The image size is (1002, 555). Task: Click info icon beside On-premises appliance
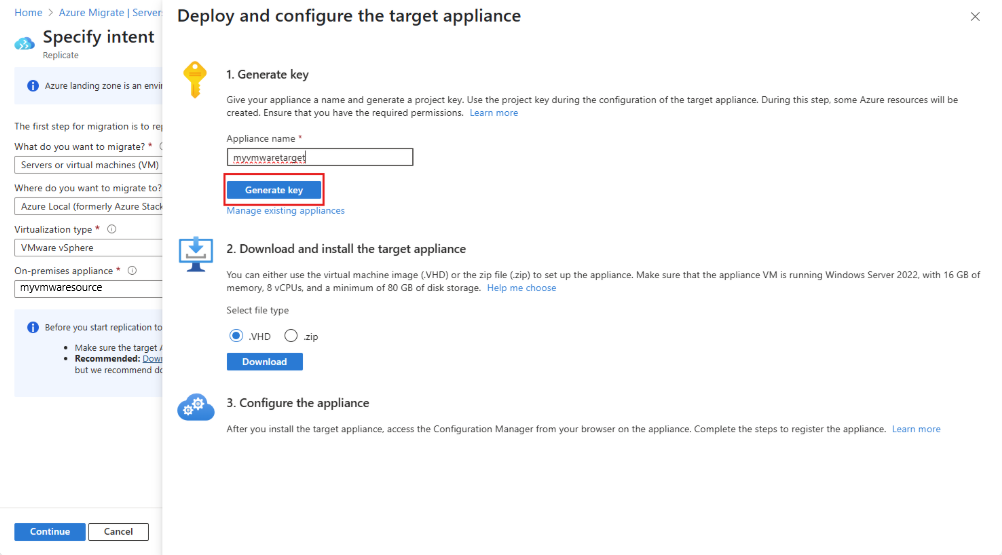click(132, 271)
